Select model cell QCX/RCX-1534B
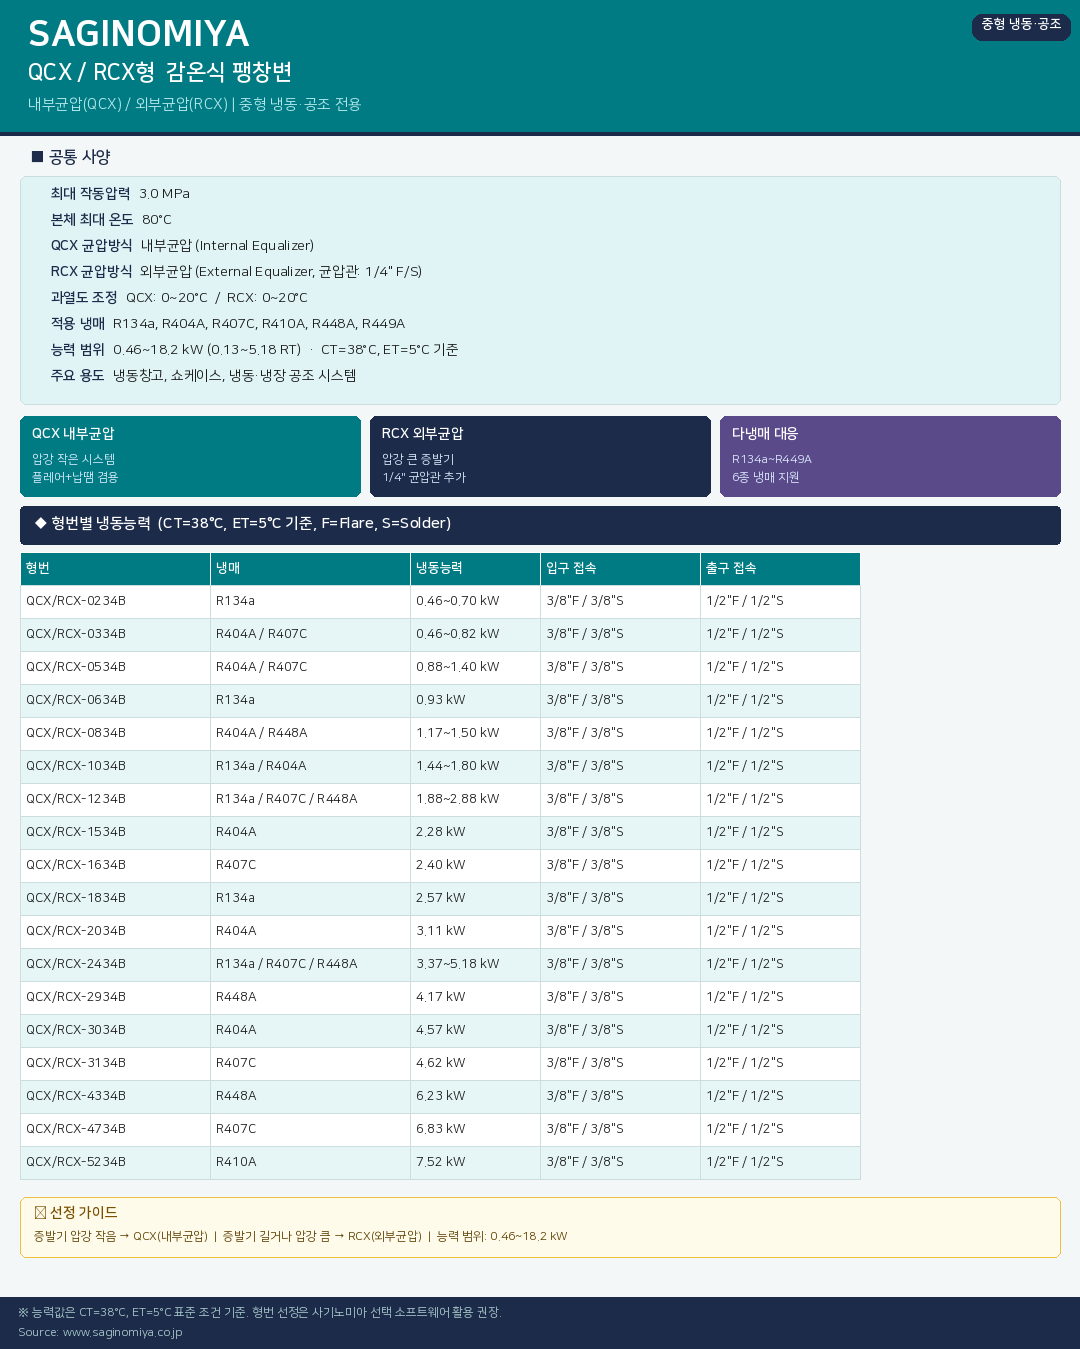The height and width of the screenshot is (1349, 1080). pyautogui.click(x=115, y=832)
